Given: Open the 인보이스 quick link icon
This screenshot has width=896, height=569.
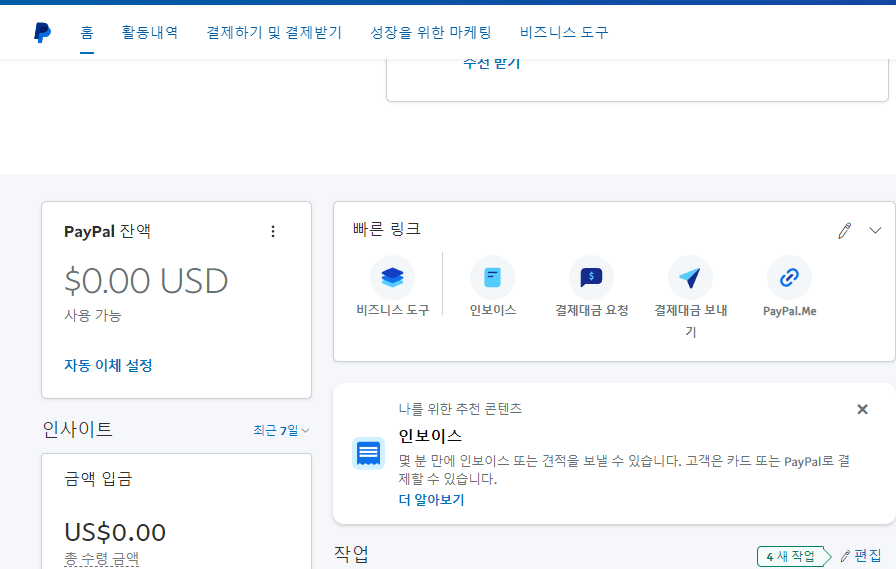Looking at the screenshot, I should (x=492, y=278).
